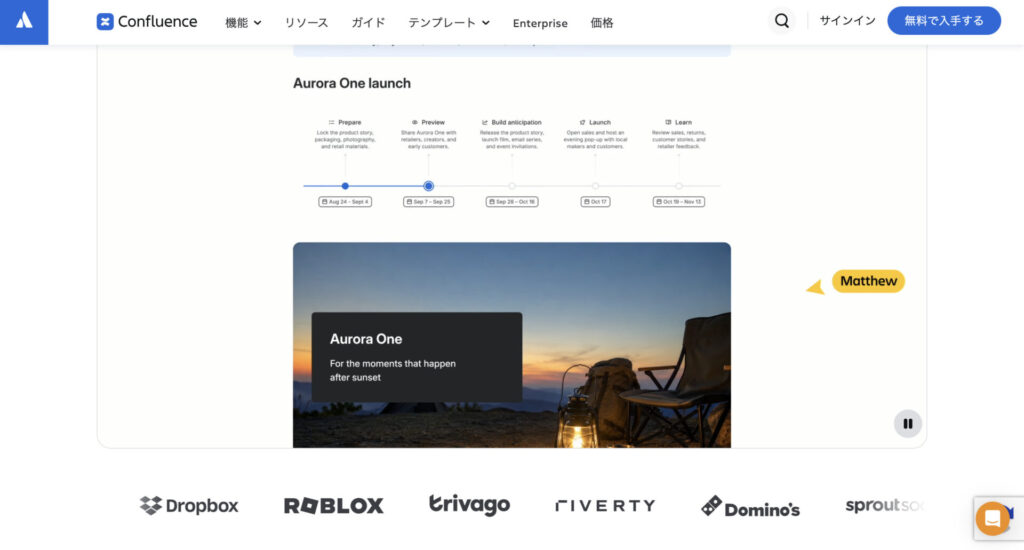Click the Atlassian logo icon
The height and width of the screenshot is (550, 1024).
pos(24,21)
